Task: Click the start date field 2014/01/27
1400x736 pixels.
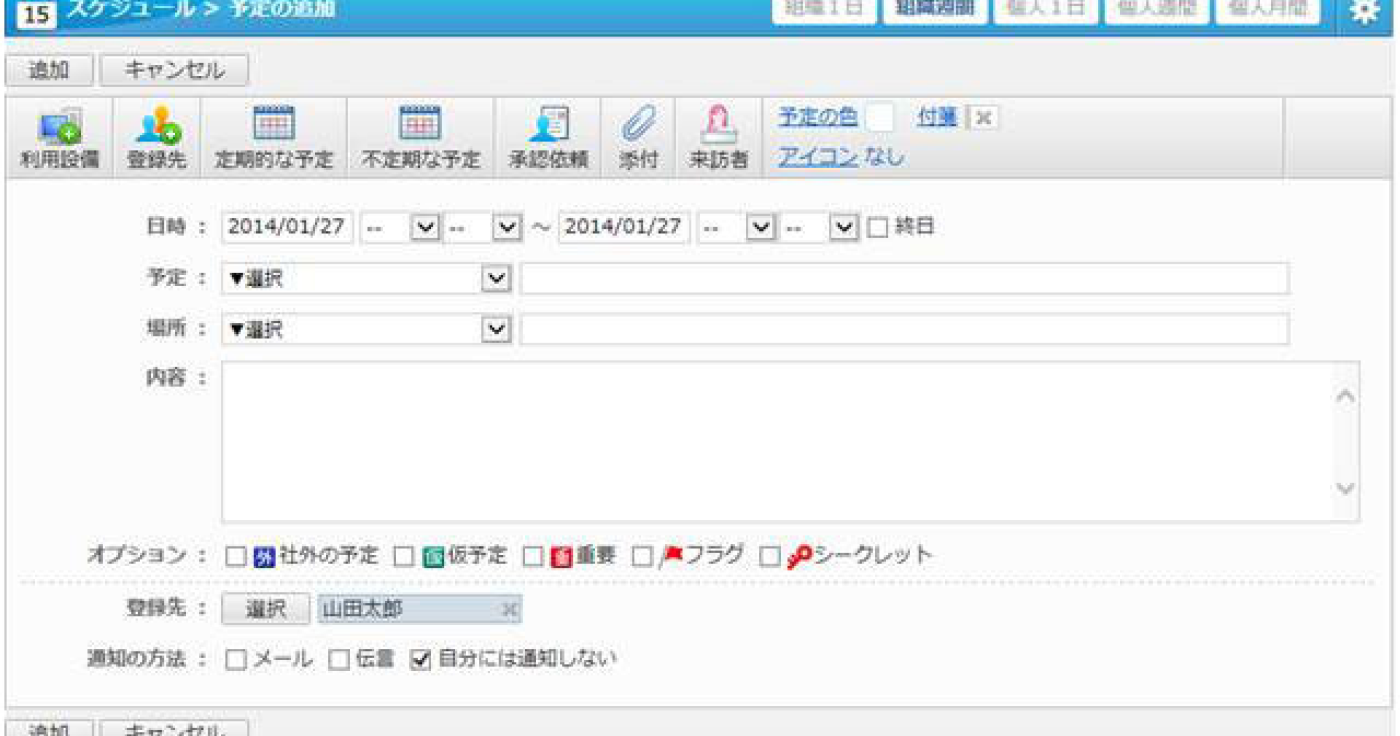Action: (288, 227)
